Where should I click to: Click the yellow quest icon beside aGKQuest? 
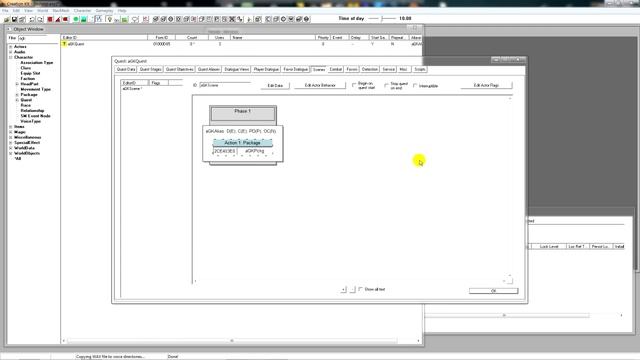64,44
